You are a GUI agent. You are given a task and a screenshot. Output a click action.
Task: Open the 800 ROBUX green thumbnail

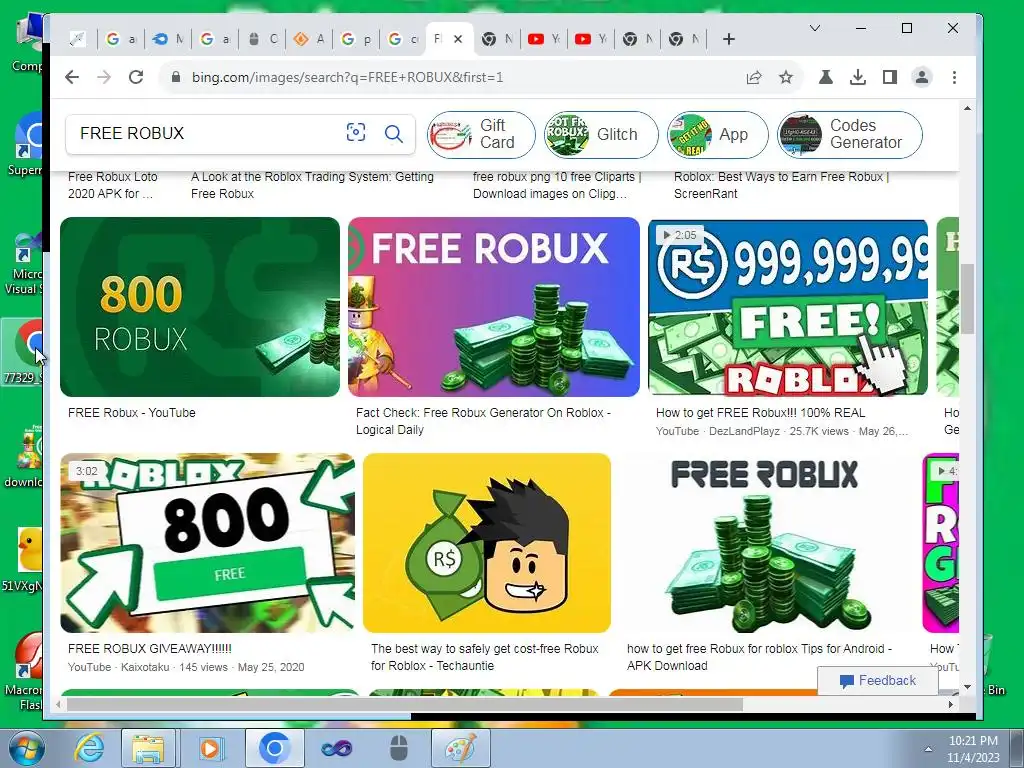point(200,307)
